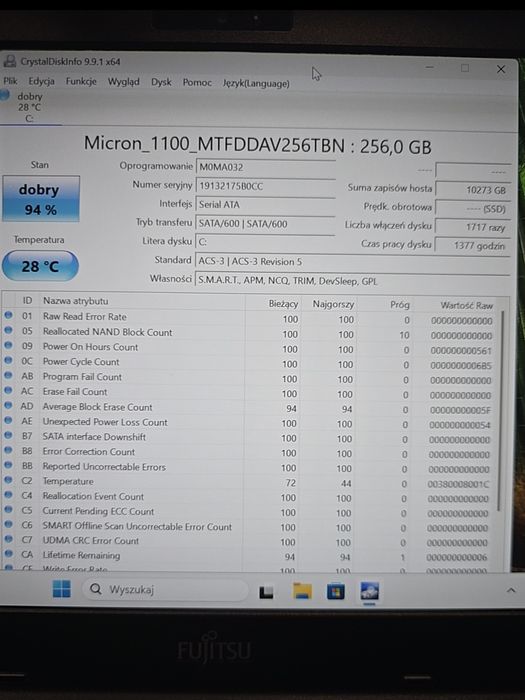Click the status dot for SMART Offline Scan row

[8, 524]
